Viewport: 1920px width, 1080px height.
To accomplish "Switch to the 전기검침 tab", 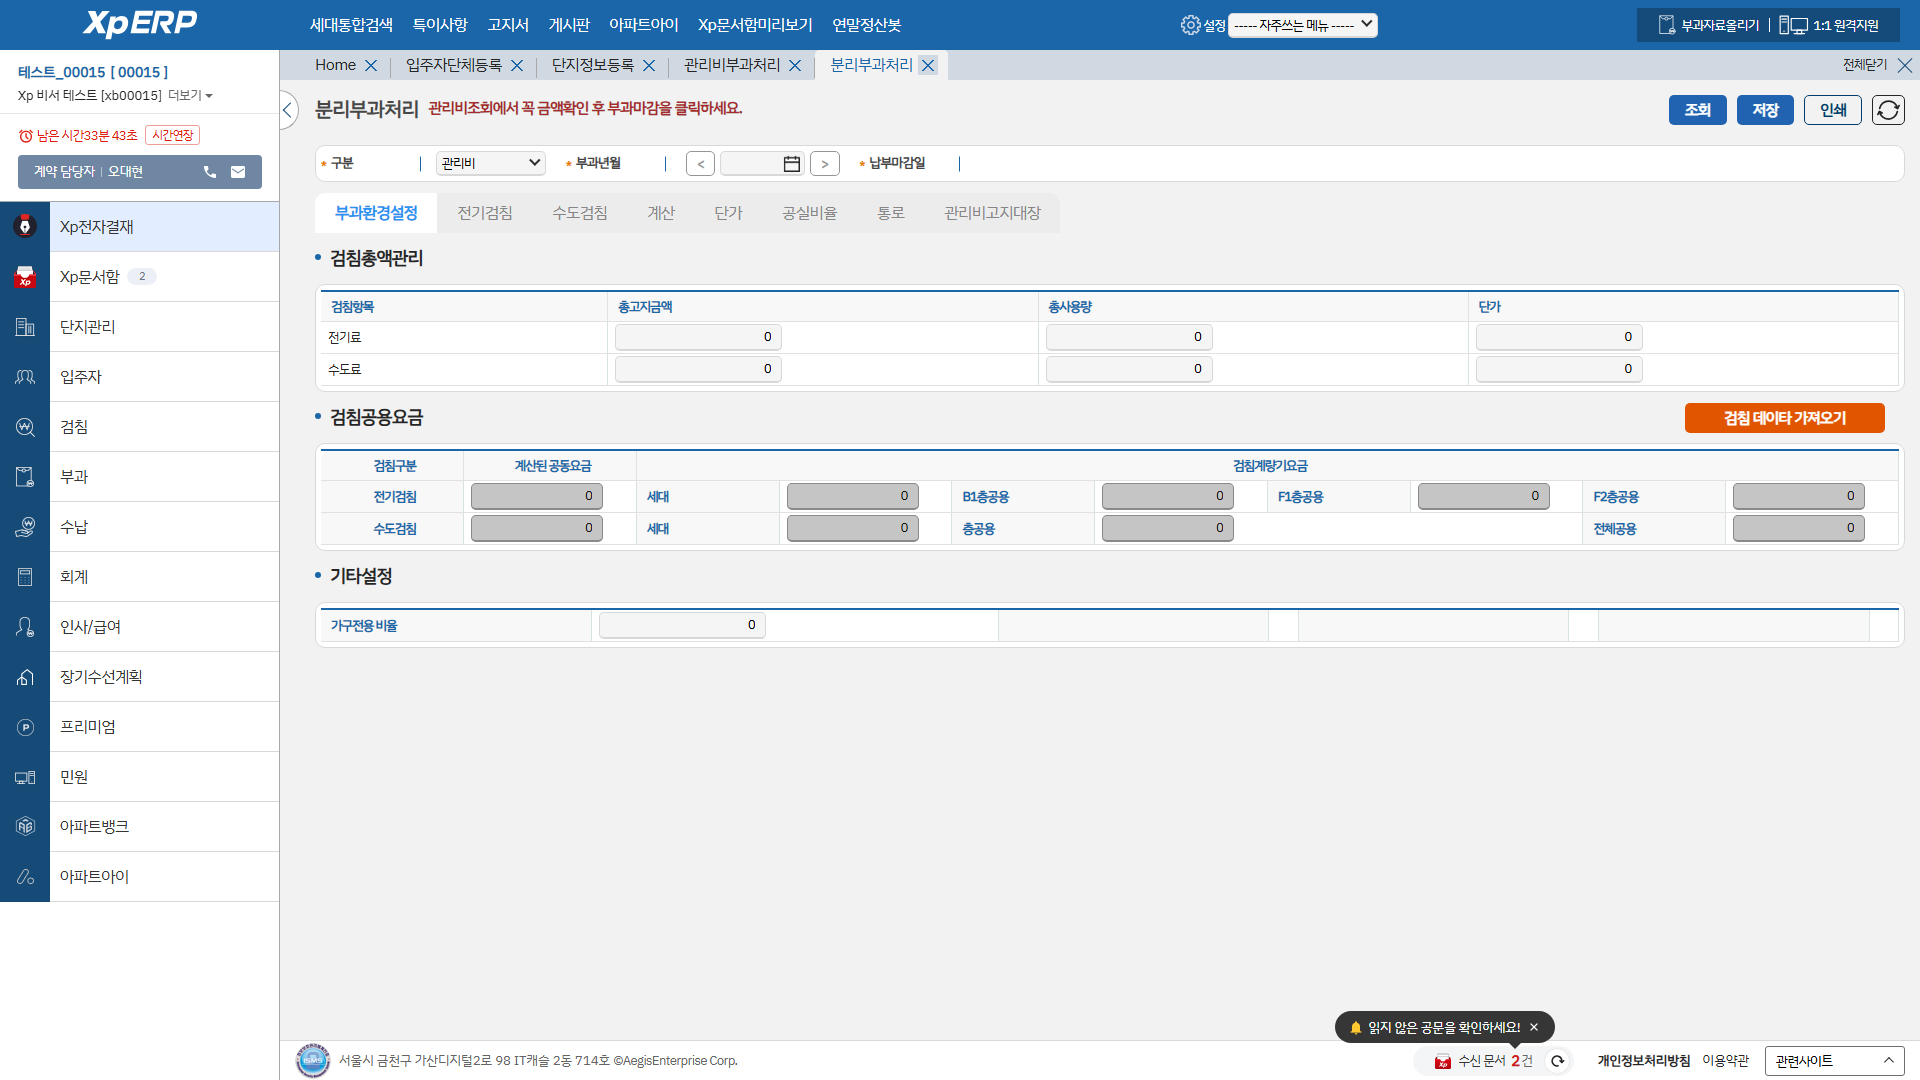I will (x=485, y=213).
